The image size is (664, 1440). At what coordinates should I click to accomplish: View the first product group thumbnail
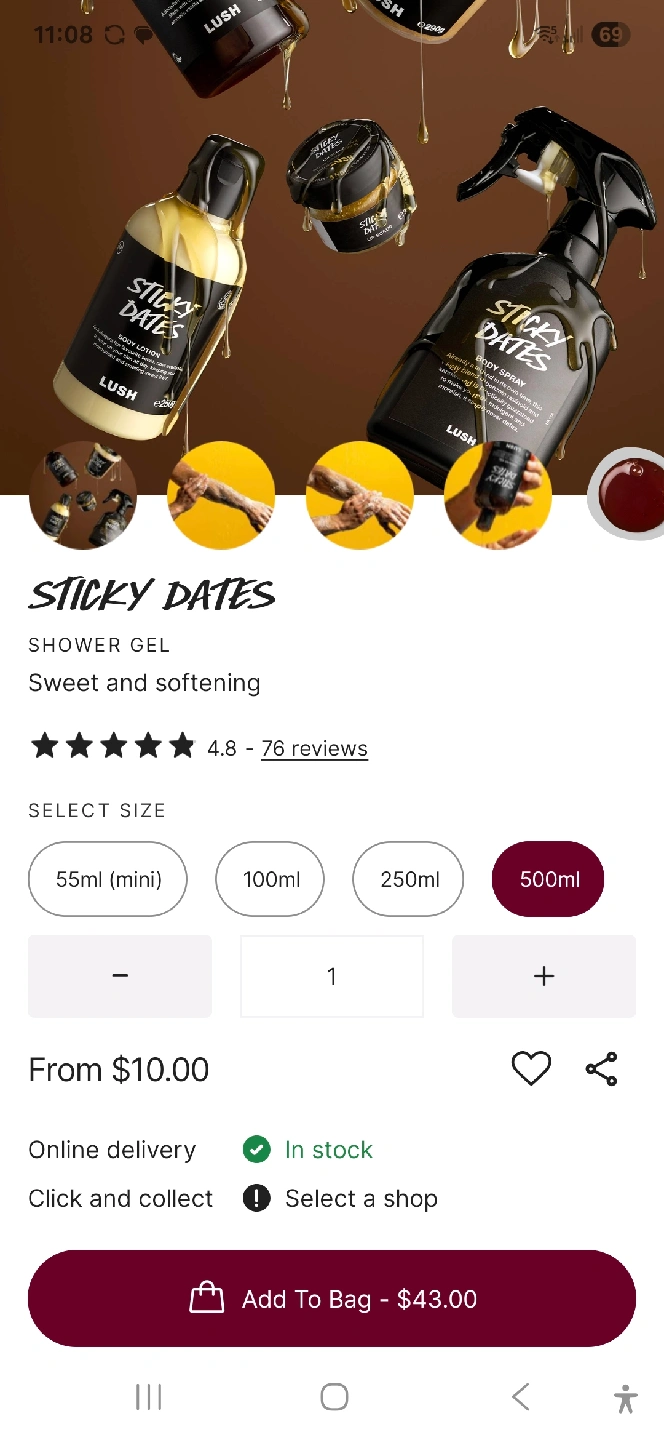[82, 495]
